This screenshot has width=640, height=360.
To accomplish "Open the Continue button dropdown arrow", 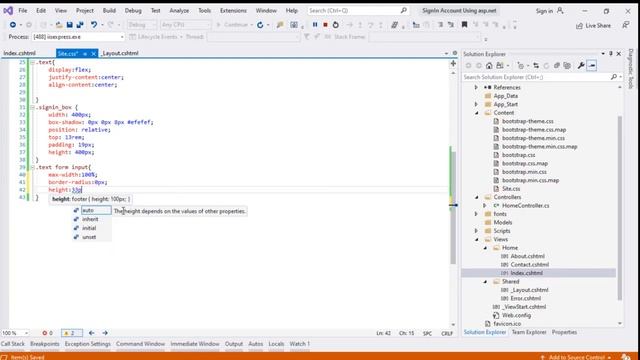I will click(x=251, y=25).
